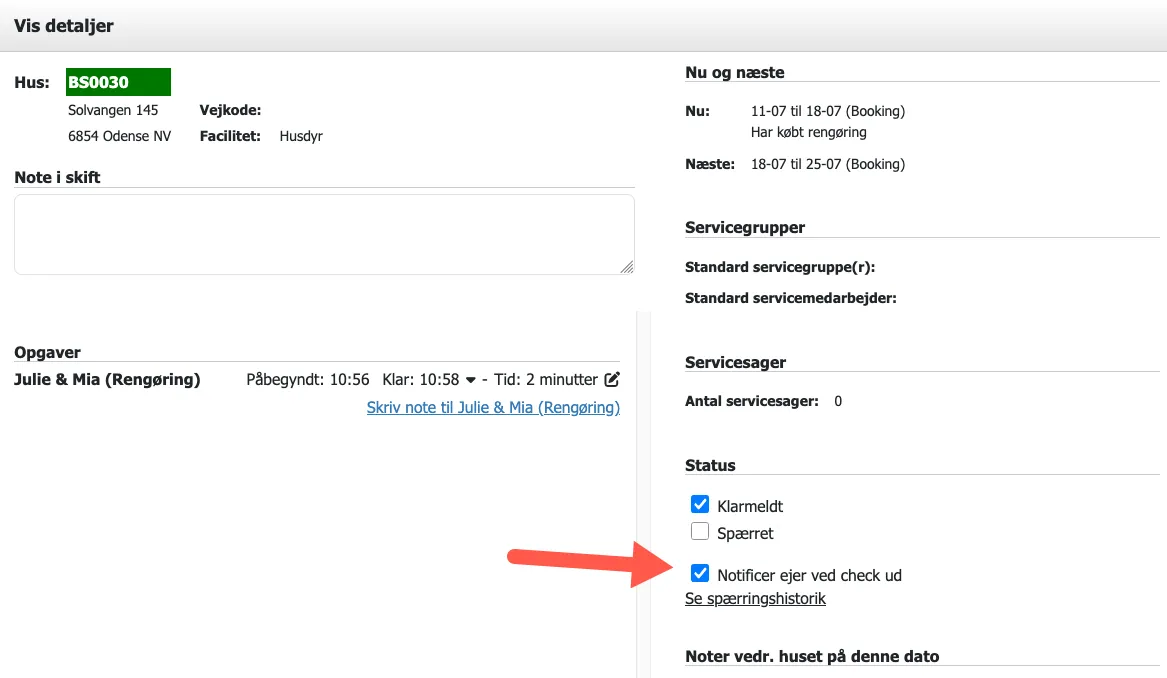Click the 'Standard servicegruppe(r):' label
The width and height of the screenshot is (1167, 678).
coord(780,267)
